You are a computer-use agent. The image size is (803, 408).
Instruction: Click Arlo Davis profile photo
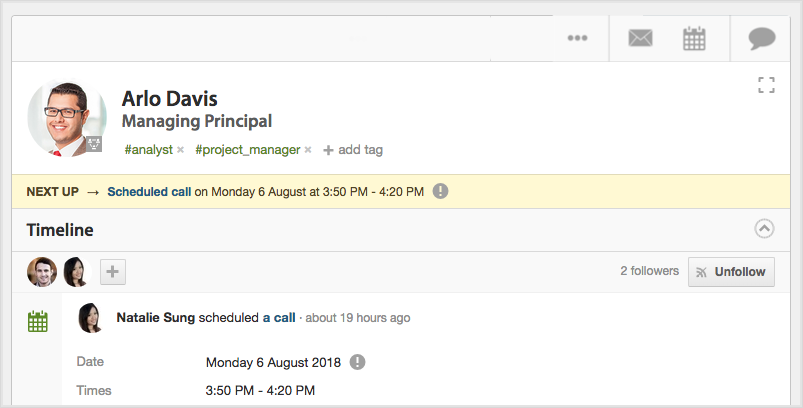67,118
